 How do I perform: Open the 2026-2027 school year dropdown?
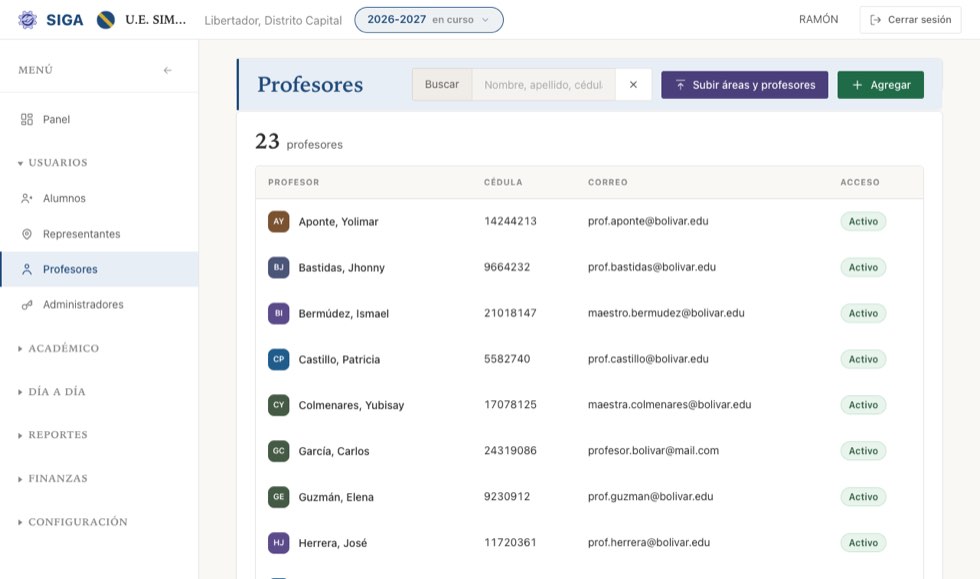point(429,20)
